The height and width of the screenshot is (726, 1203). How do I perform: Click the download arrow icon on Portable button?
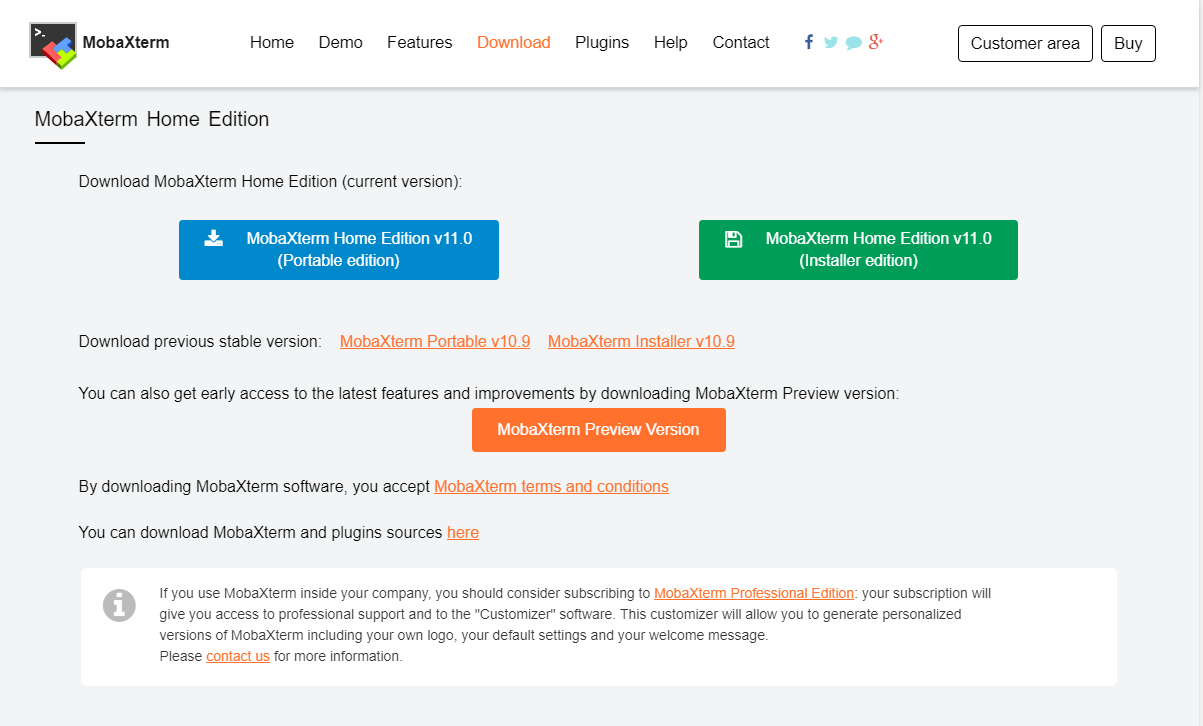[213, 238]
